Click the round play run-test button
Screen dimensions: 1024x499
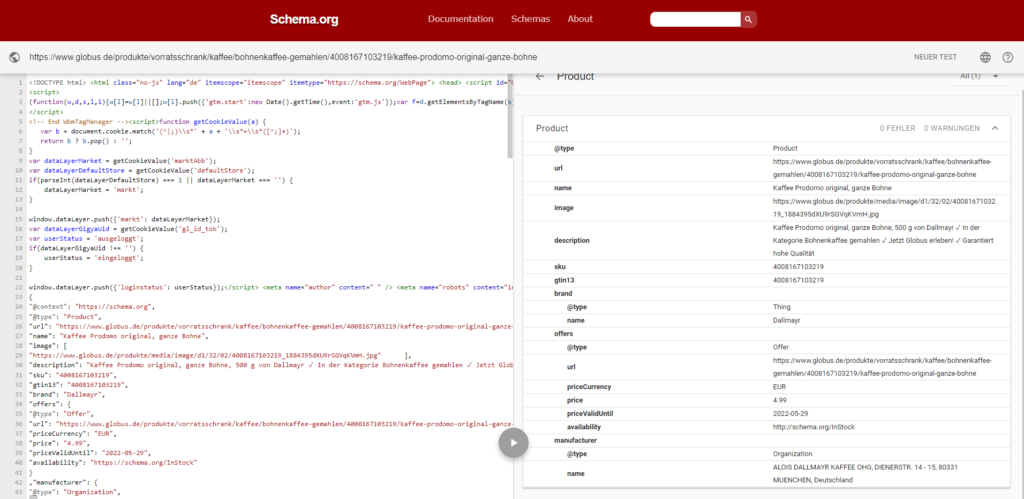513,443
